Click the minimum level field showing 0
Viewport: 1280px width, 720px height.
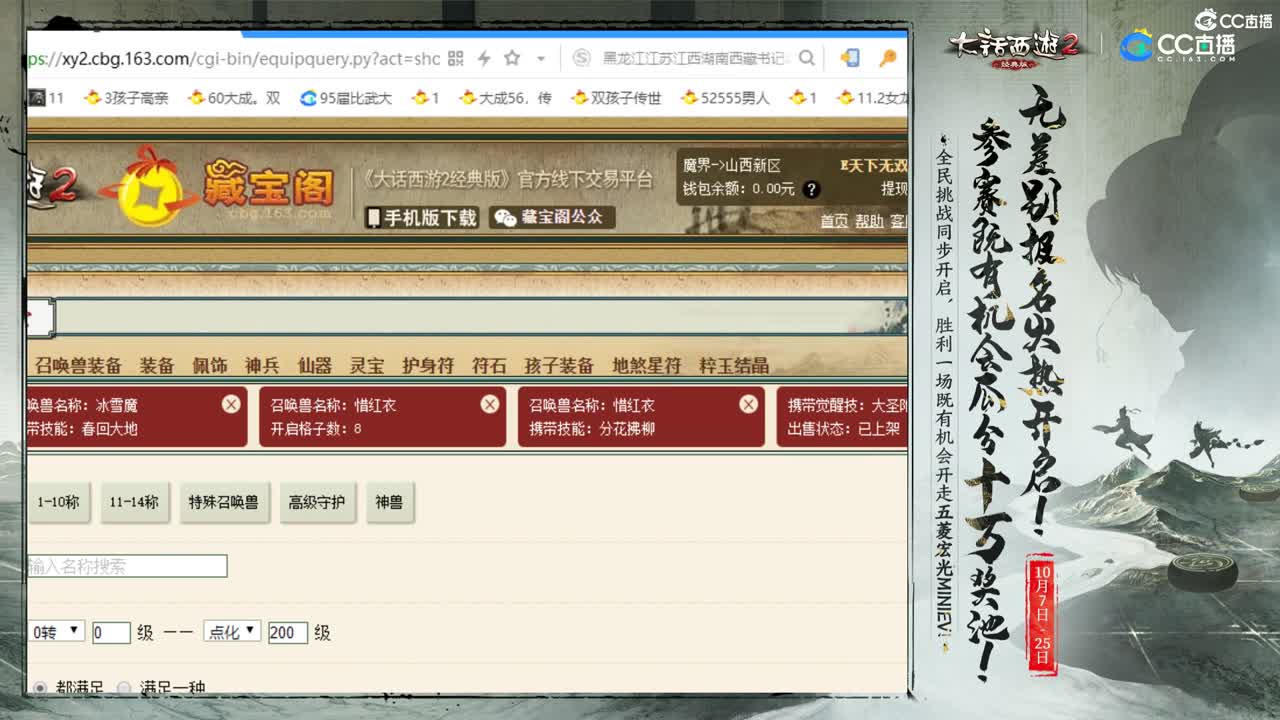pos(111,632)
